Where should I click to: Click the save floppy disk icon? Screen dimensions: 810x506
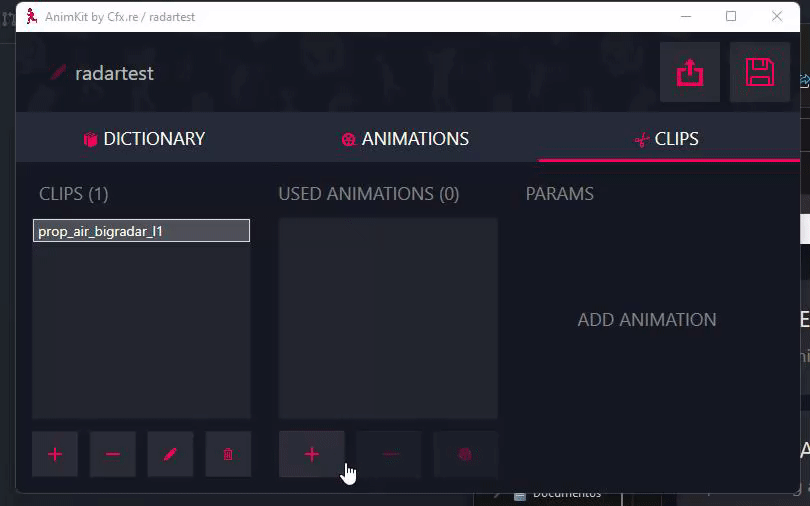(x=759, y=72)
